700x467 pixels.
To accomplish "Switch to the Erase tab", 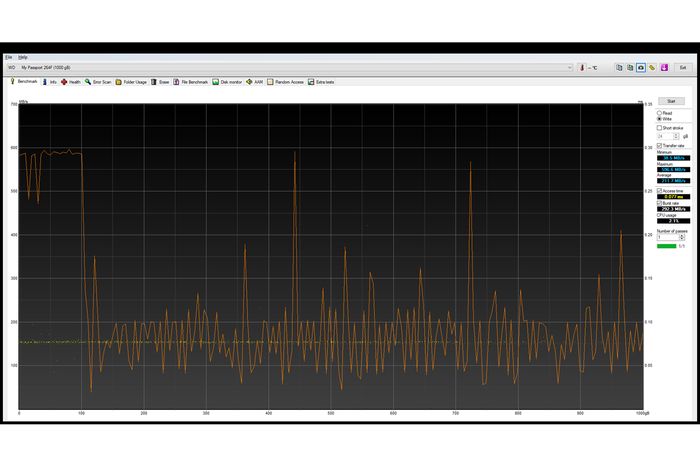I will (x=160, y=82).
